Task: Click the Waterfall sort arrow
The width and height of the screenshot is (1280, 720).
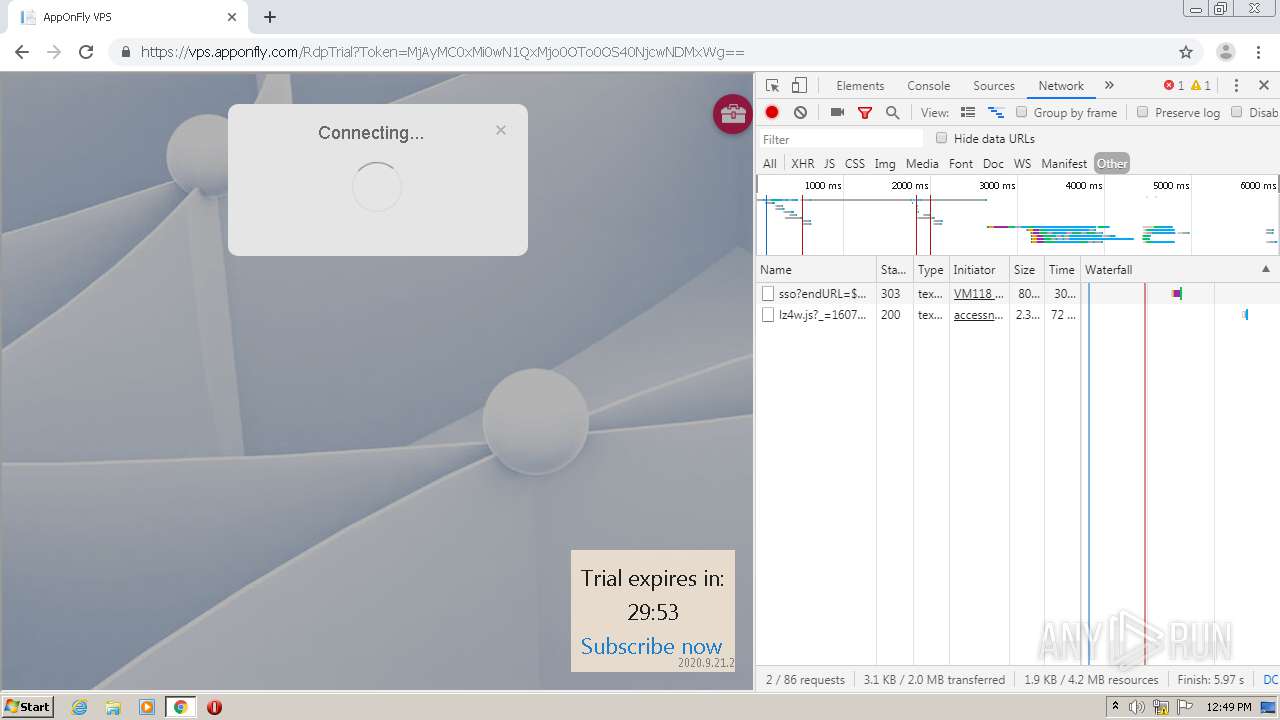Action: [x=1266, y=269]
